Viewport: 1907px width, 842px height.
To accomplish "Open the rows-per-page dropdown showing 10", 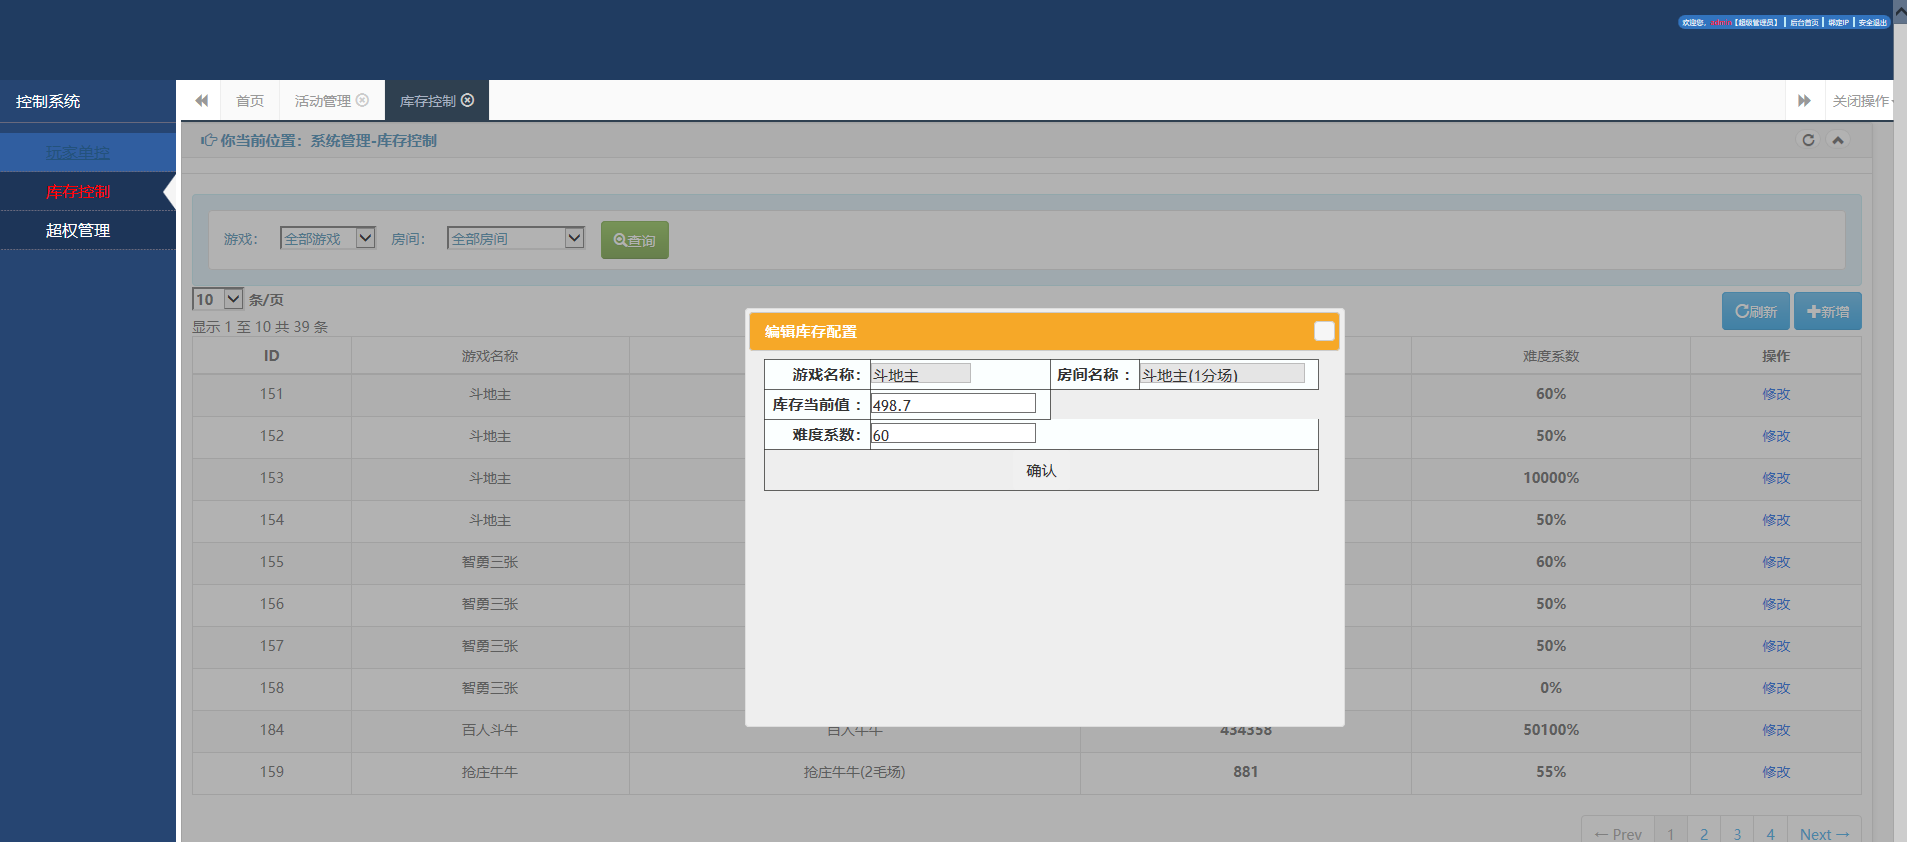I will coord(217,299).
